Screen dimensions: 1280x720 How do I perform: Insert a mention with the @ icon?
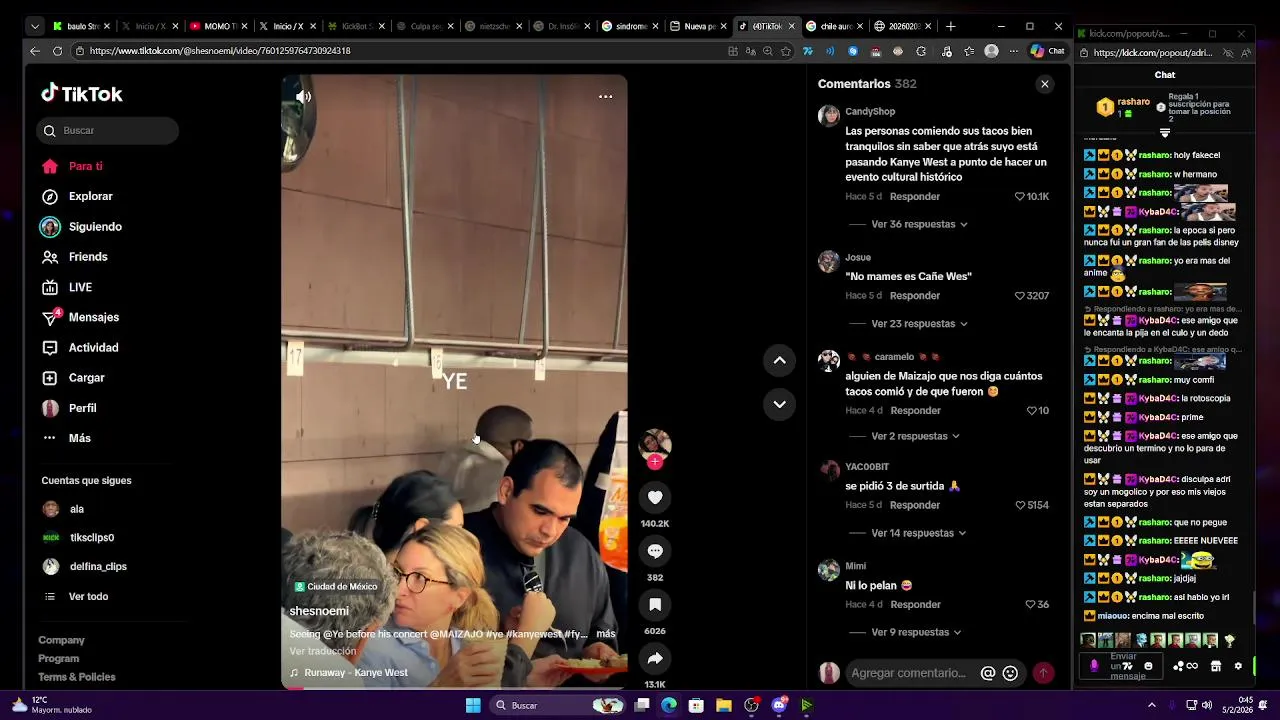click(x=988, y=673)
